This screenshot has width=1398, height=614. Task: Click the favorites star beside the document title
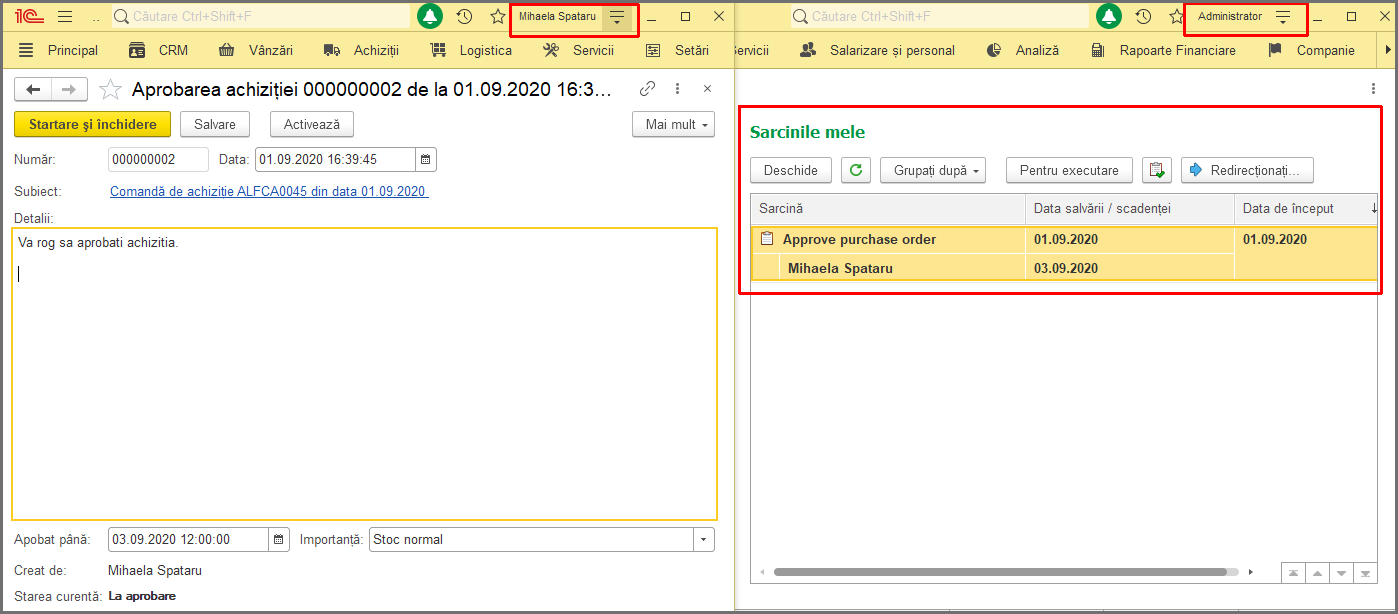(110, 90)
